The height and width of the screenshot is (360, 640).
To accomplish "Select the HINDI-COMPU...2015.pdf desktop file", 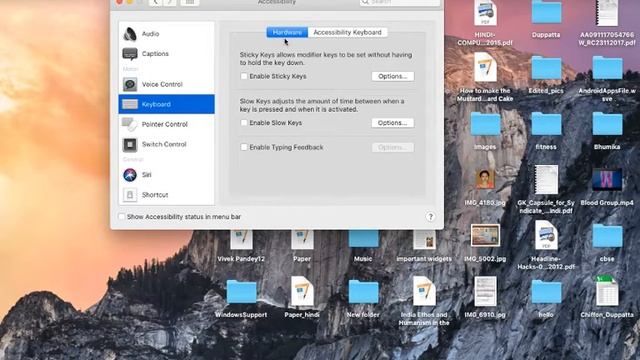I will click(x=485, y=13).
